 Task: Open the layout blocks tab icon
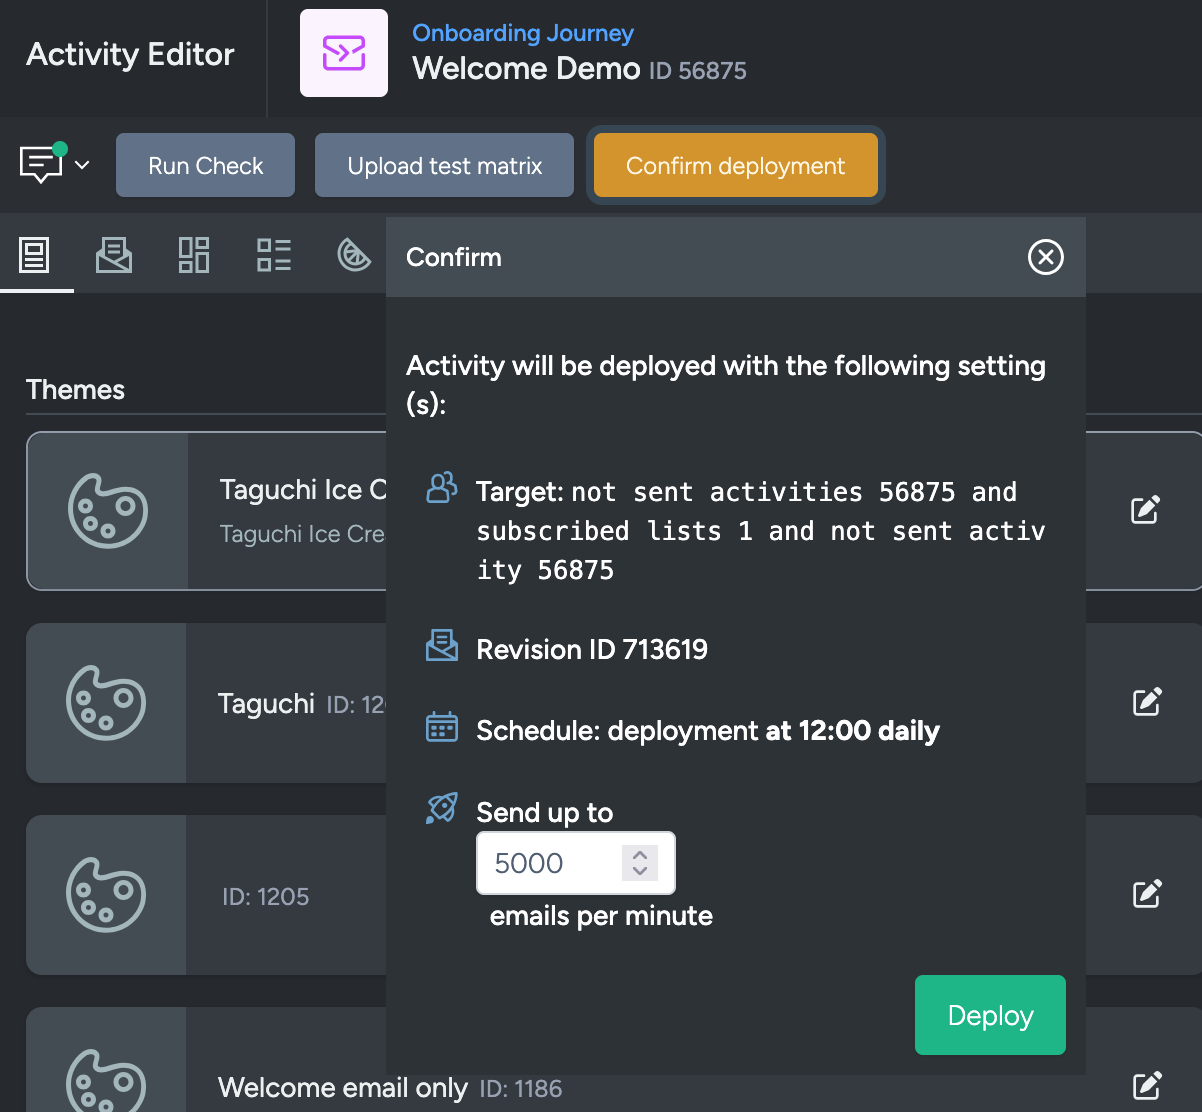[194, 255]
